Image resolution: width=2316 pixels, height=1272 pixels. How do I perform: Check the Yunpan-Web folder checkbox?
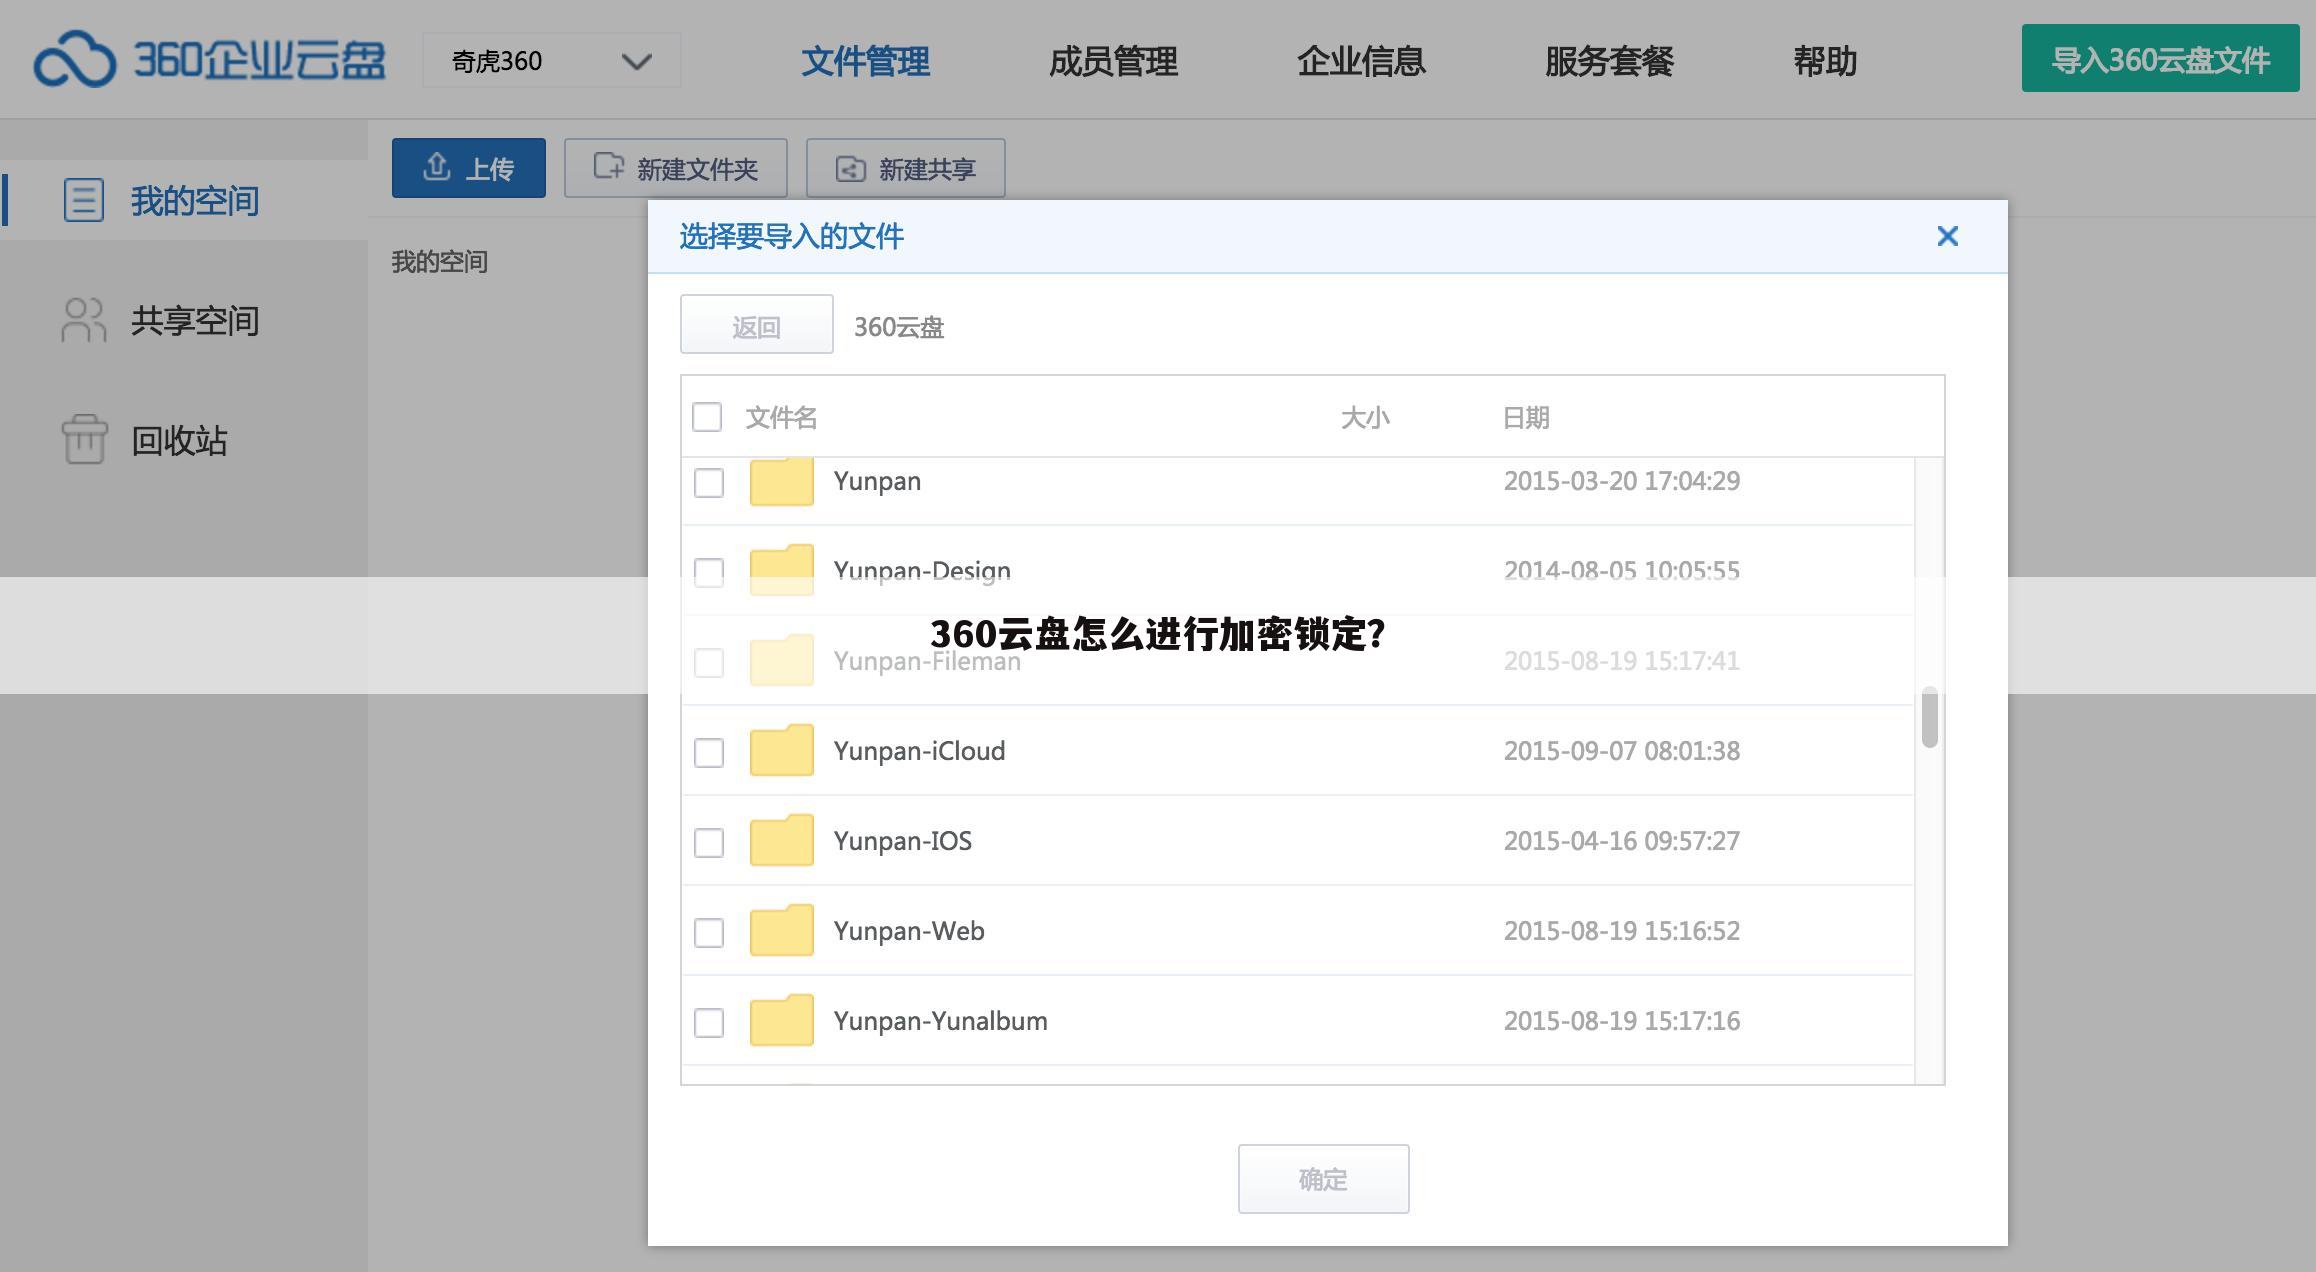pyautogui.click(x=709, y=933)
